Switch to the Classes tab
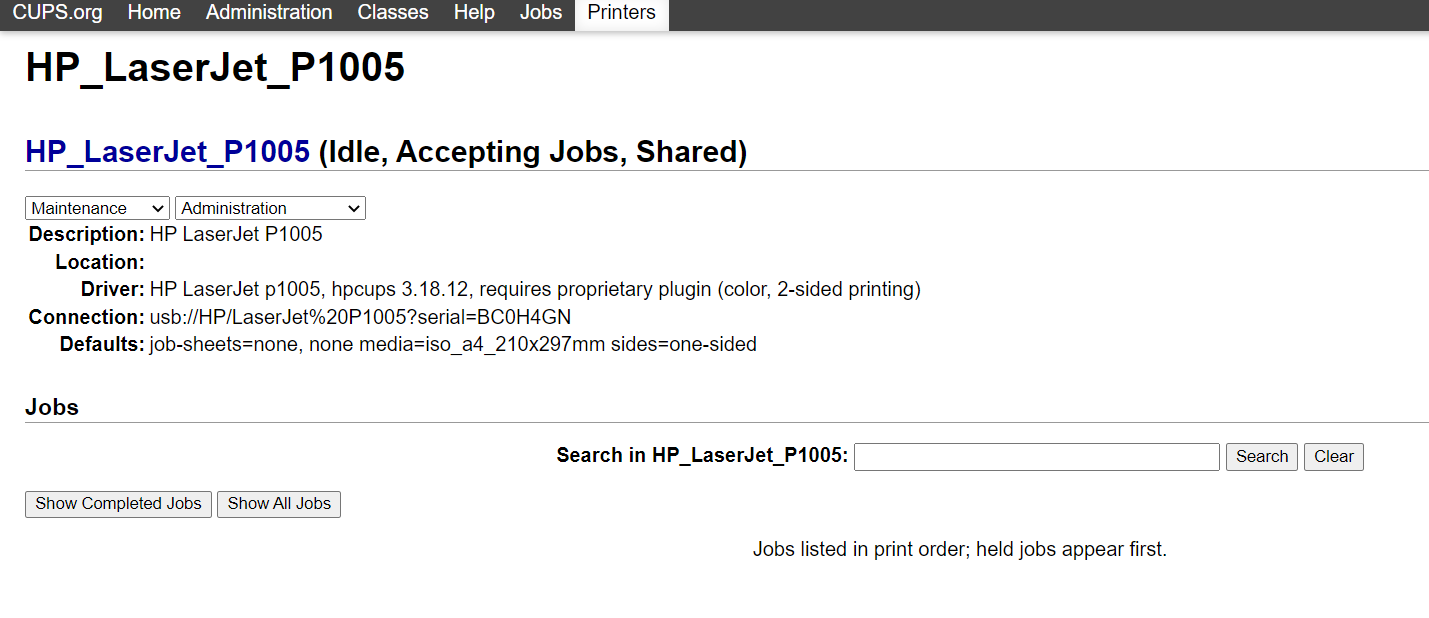This screenshot has height=618, width=1429. coord(393,13)
